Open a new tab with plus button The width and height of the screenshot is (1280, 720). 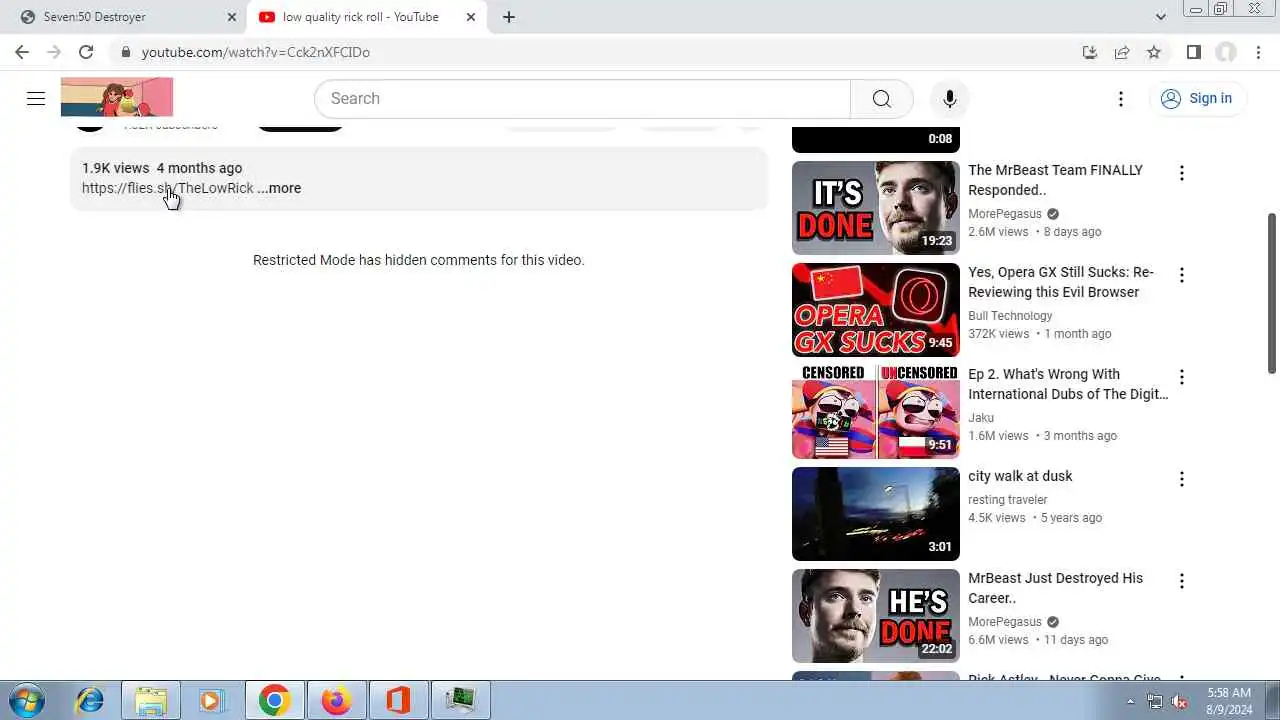coord(509,17)
